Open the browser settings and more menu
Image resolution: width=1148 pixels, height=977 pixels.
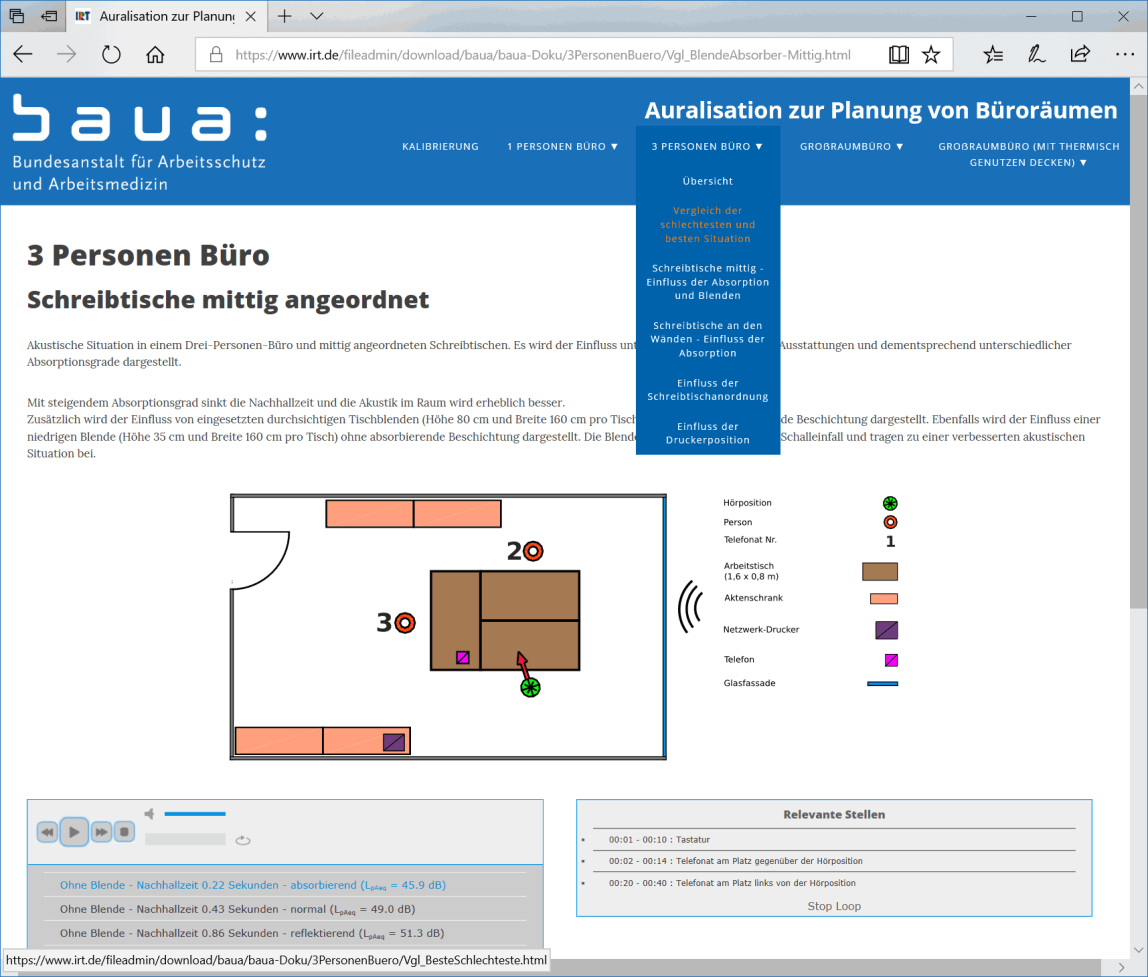(1125, 54)
